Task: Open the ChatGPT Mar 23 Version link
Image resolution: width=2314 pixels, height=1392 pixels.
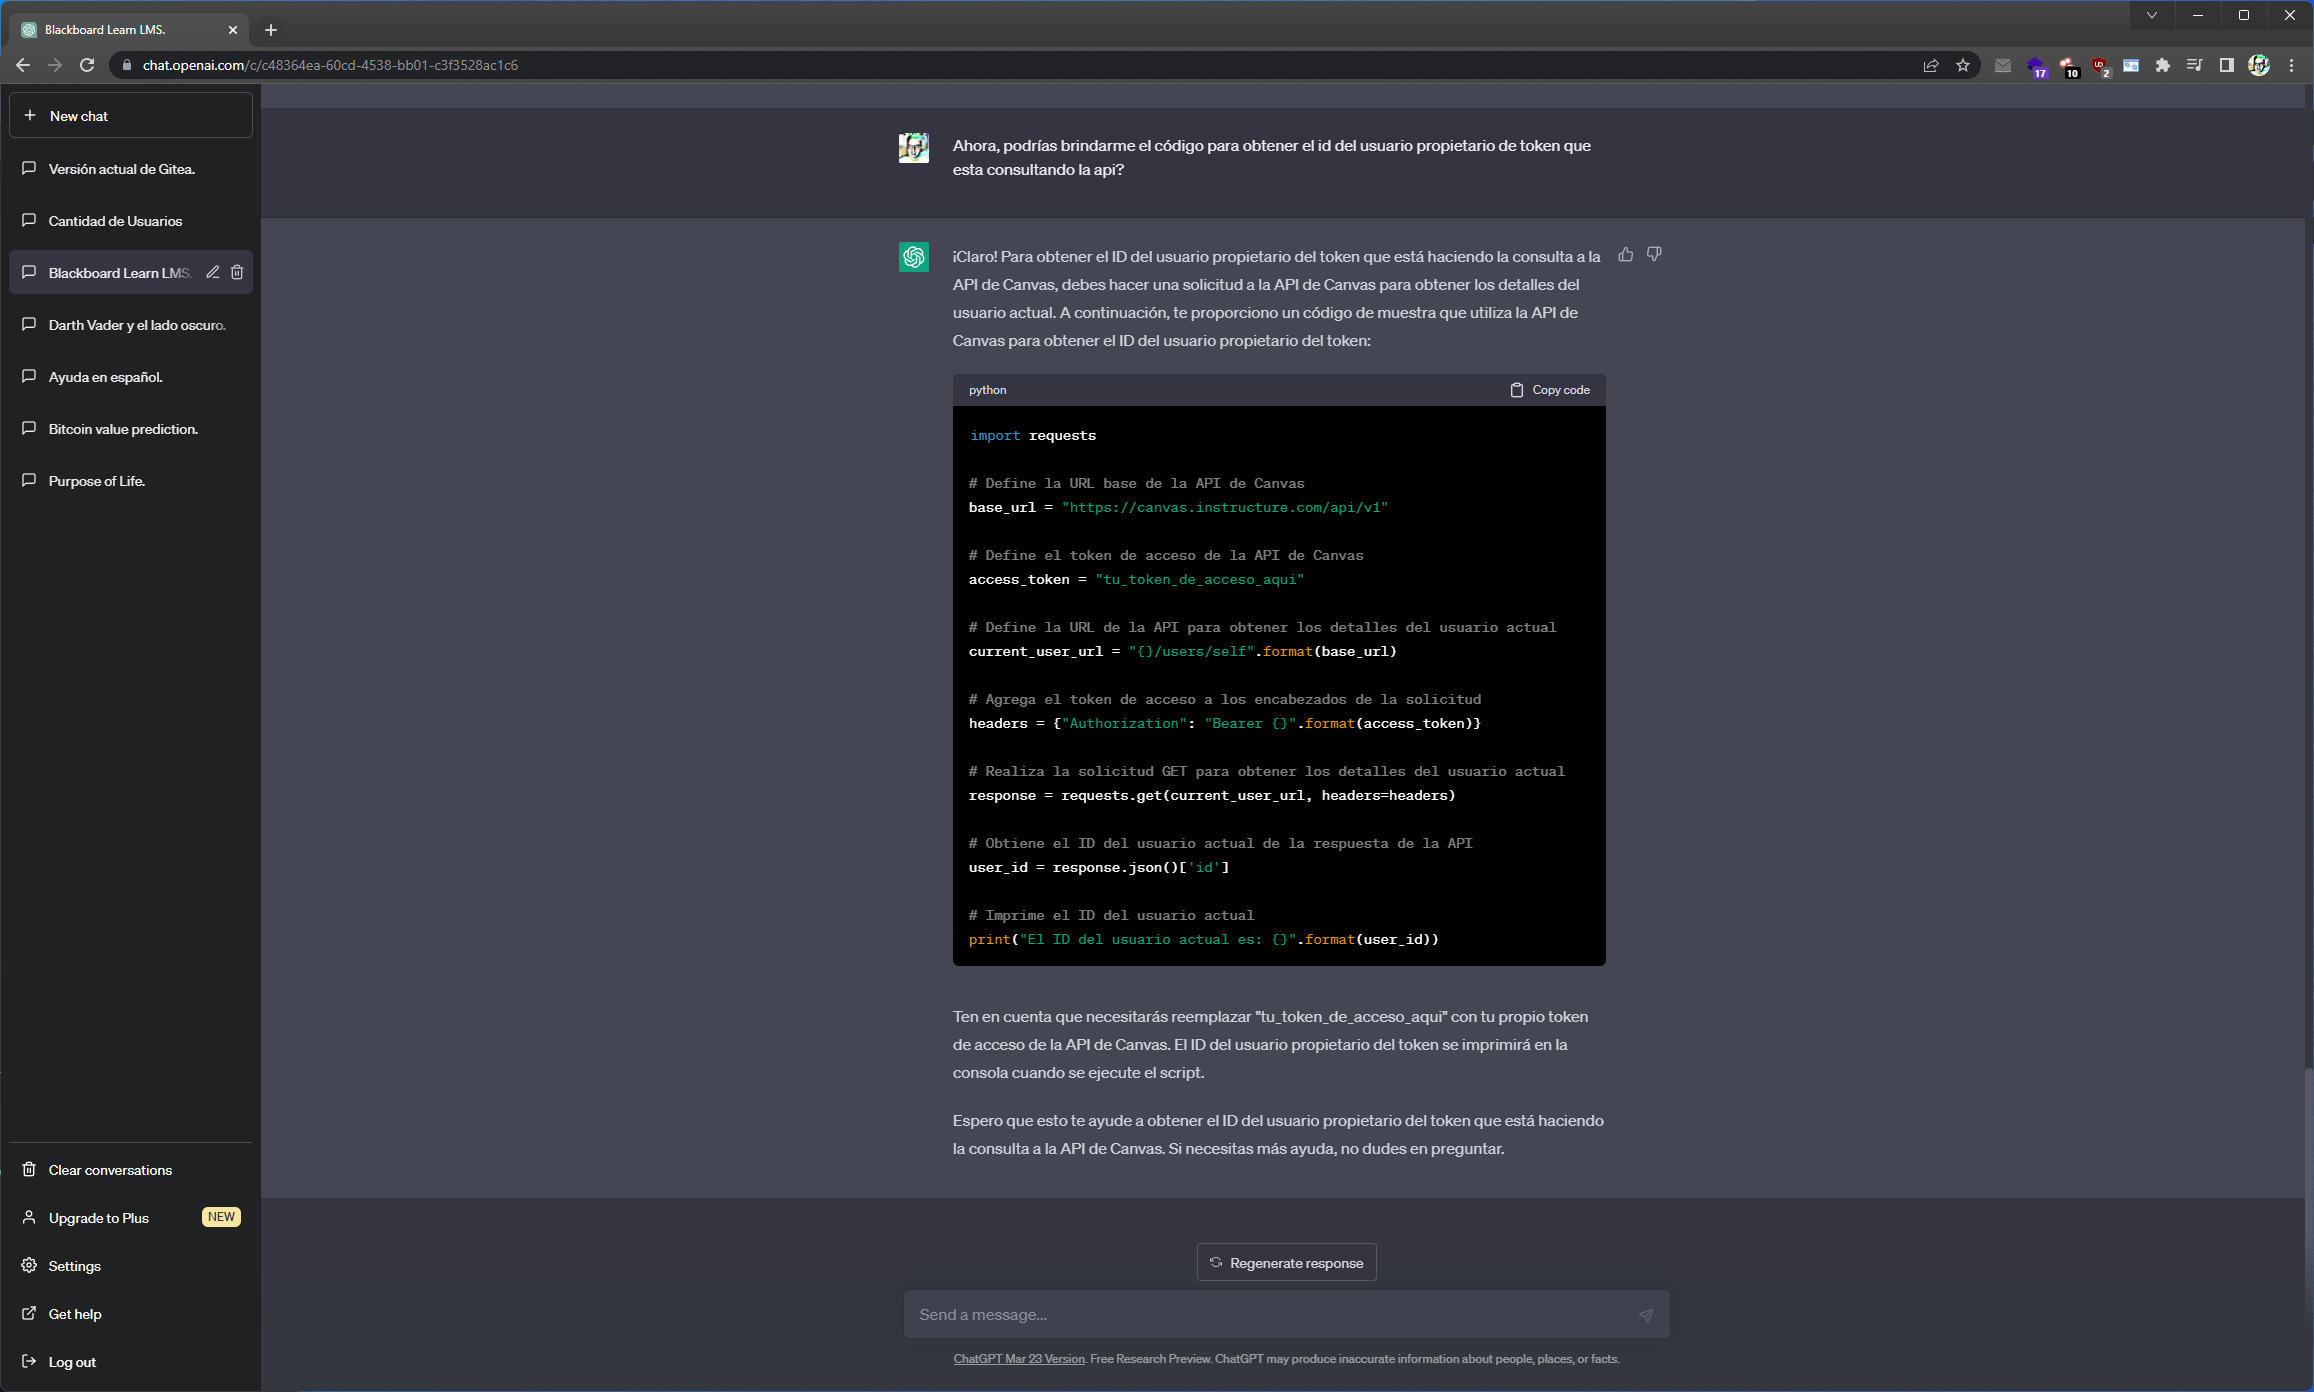Action: click(x=1018, y=1359)
